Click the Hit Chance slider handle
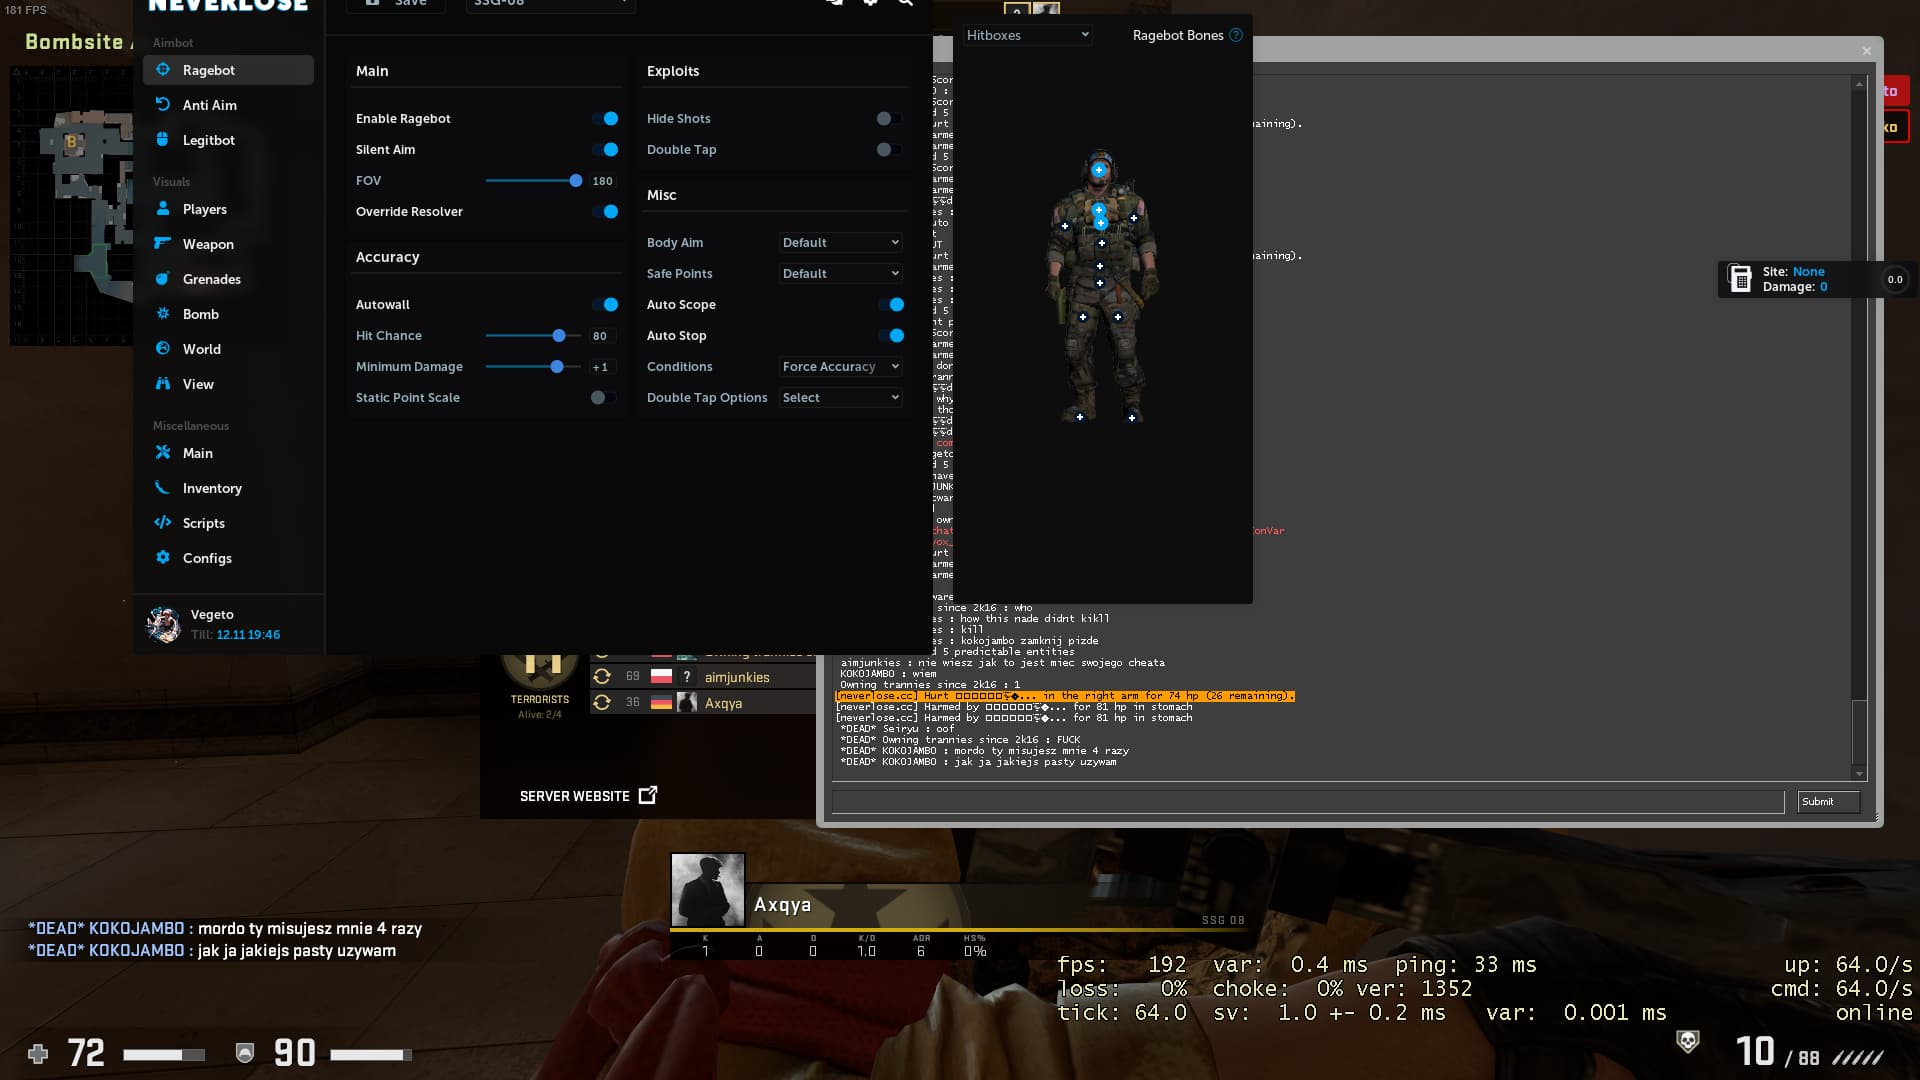This screenshot has height=1080, width=1920. click(x=559, y=336)
